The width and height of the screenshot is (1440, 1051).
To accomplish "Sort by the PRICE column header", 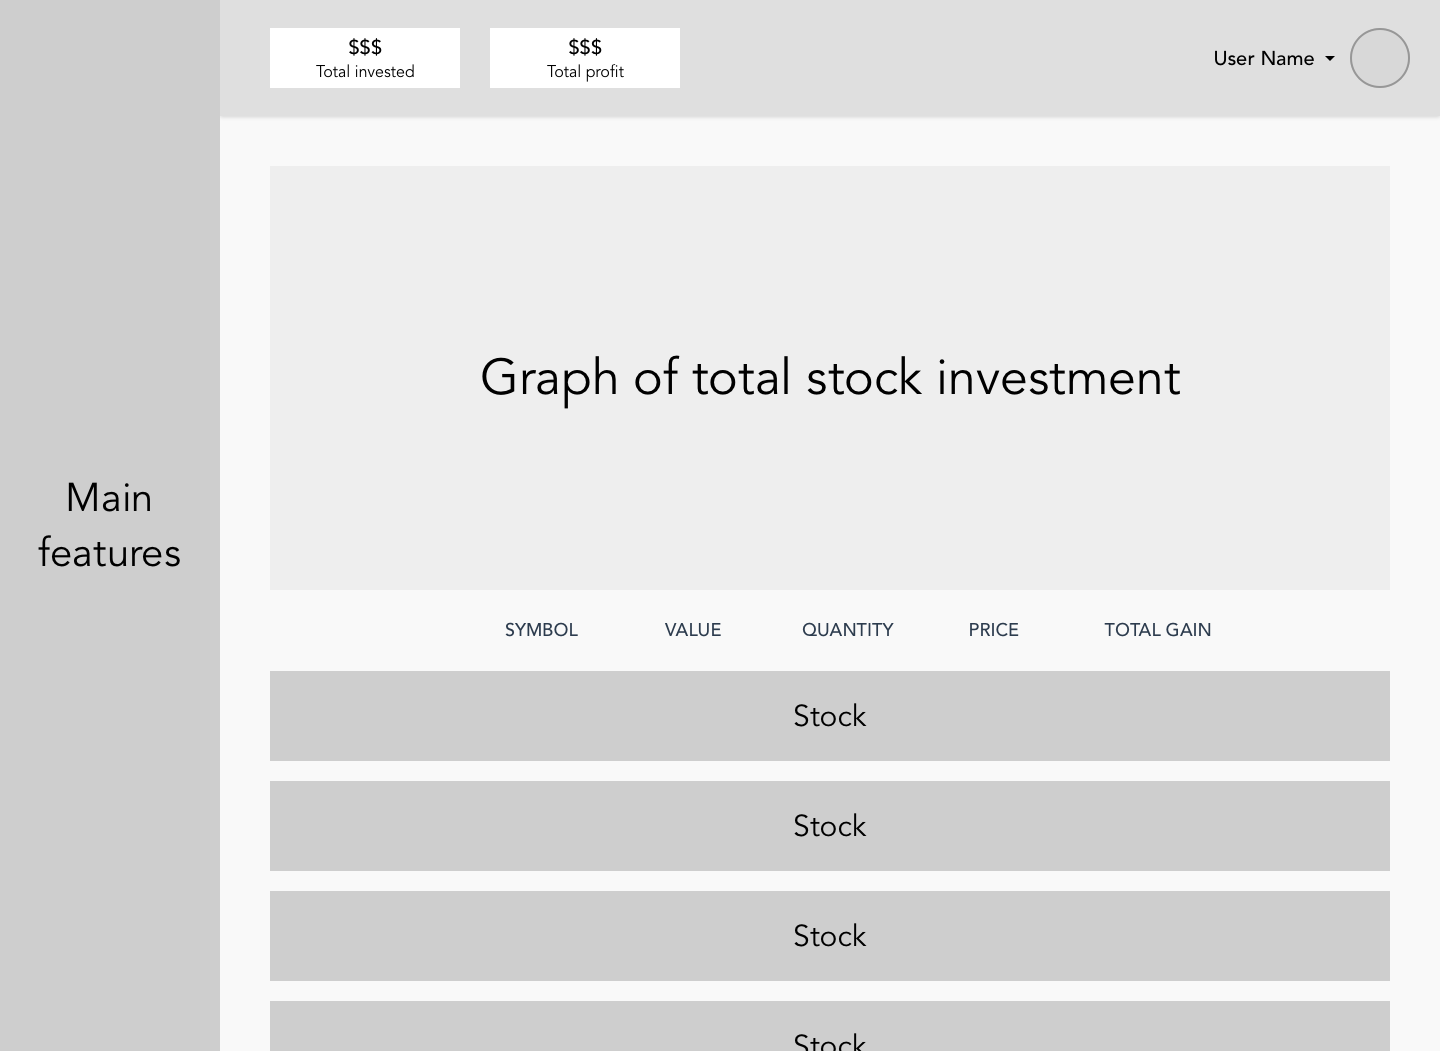I will (x=993, y=630).
